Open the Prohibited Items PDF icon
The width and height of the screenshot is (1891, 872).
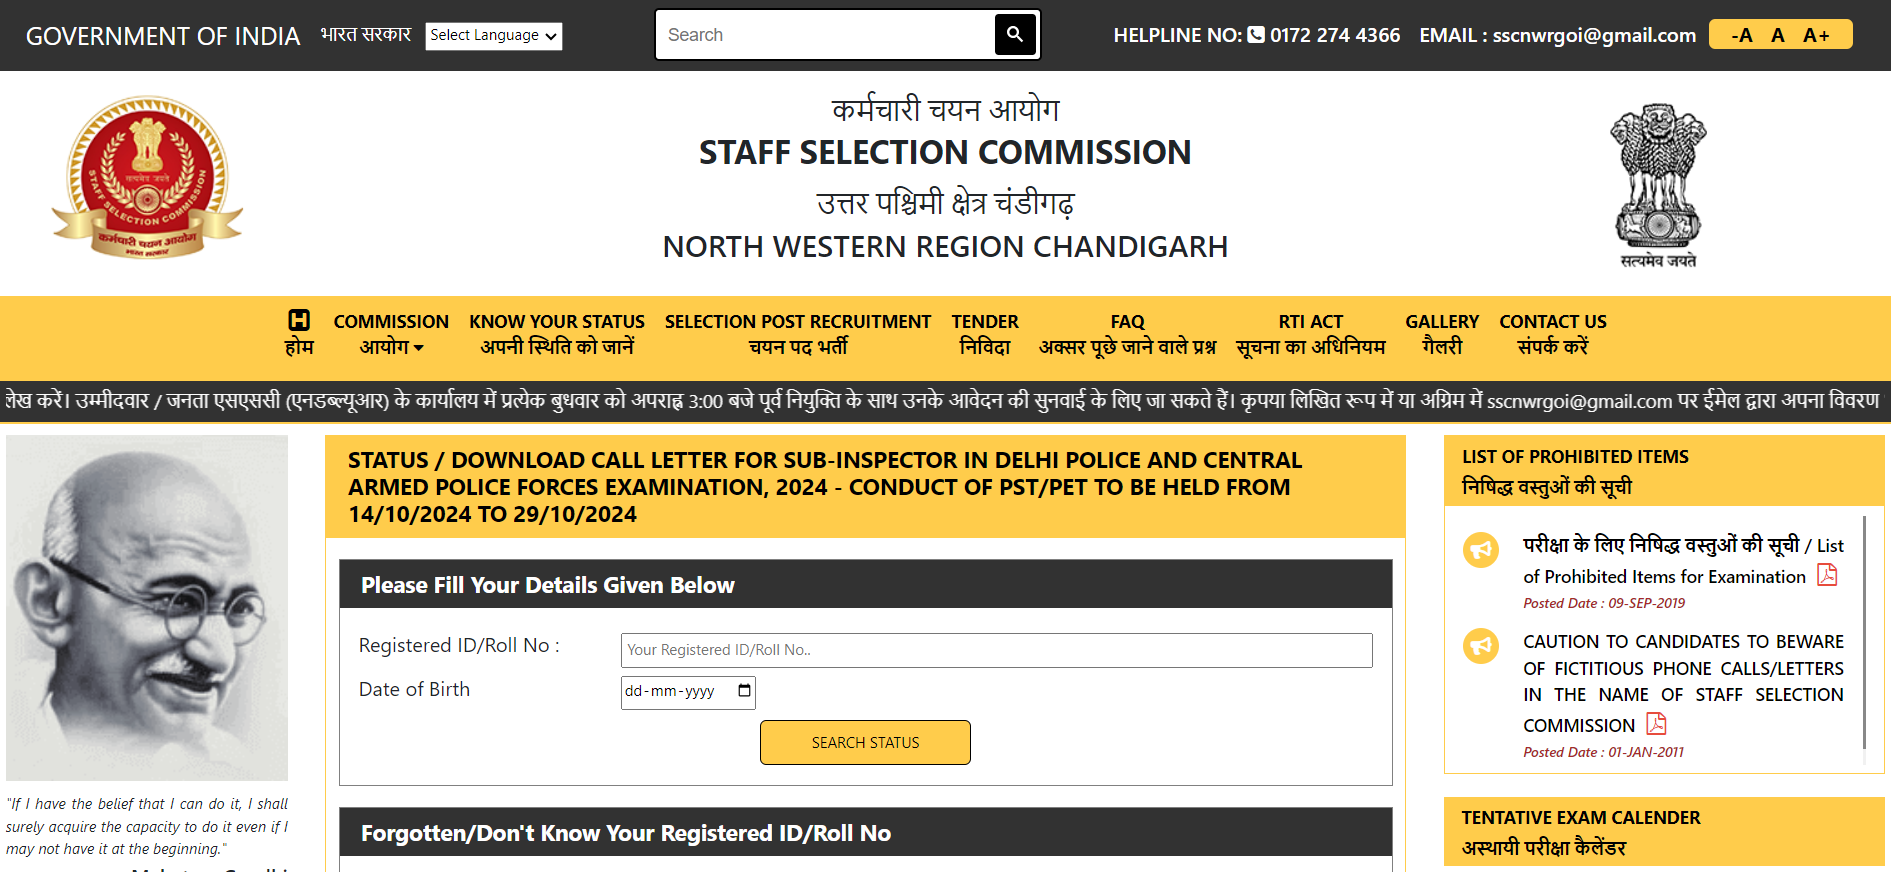(1827, 575)
